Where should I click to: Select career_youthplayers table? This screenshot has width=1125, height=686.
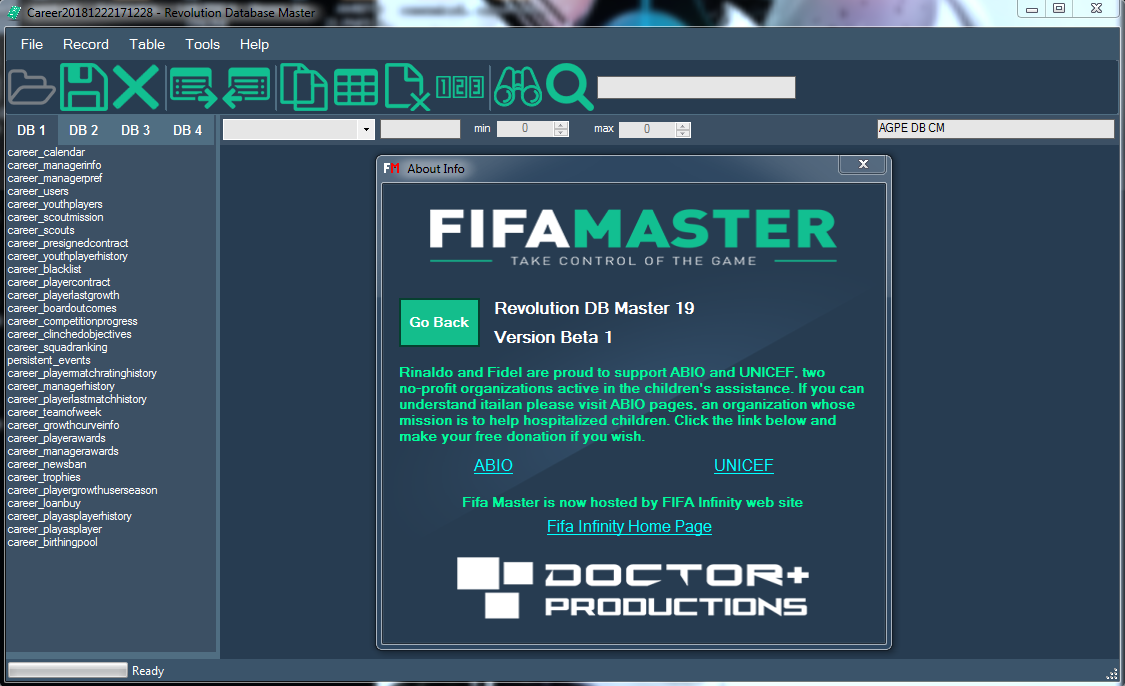click(55, 204)
